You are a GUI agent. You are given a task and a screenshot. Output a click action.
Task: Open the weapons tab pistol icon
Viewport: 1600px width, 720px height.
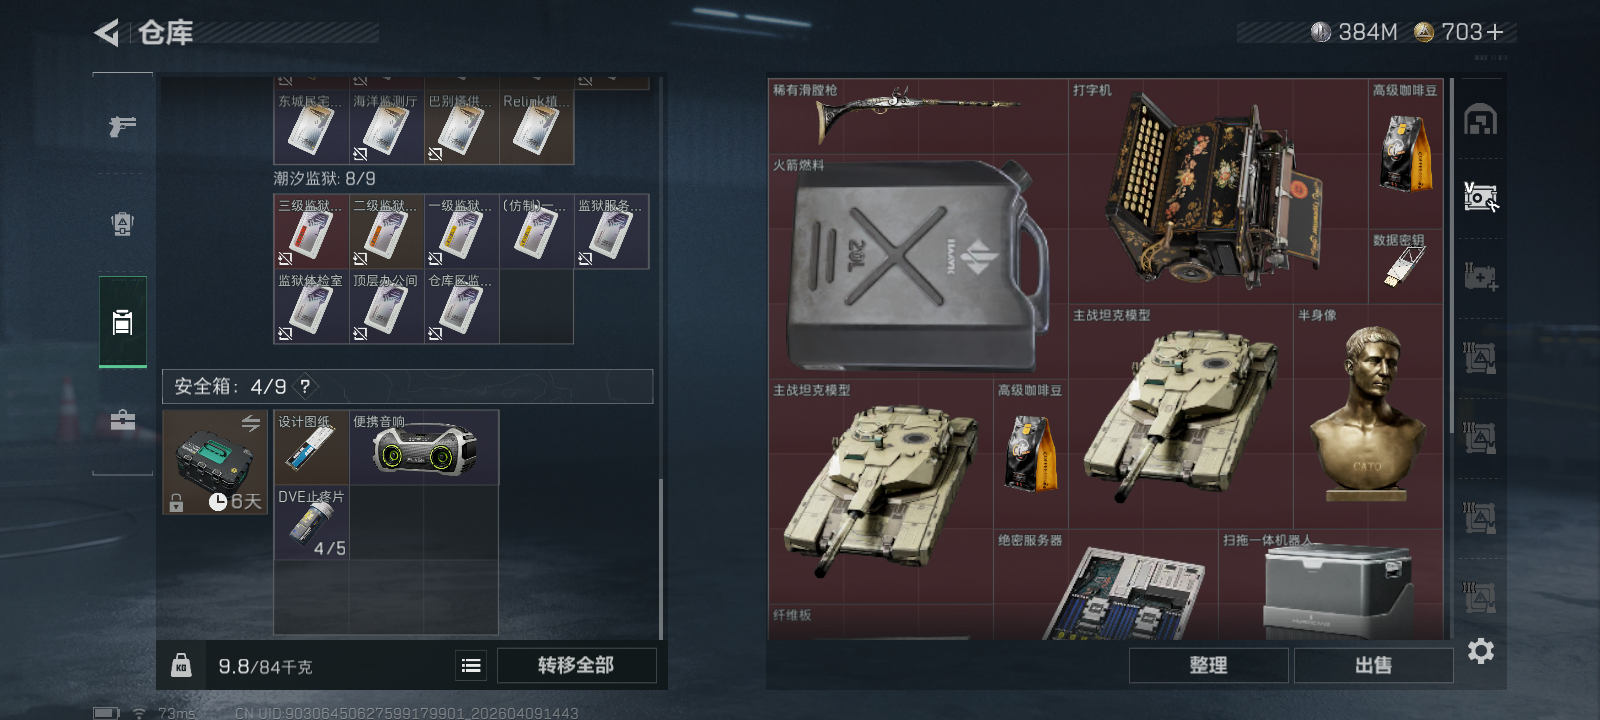tap(122, 126)
